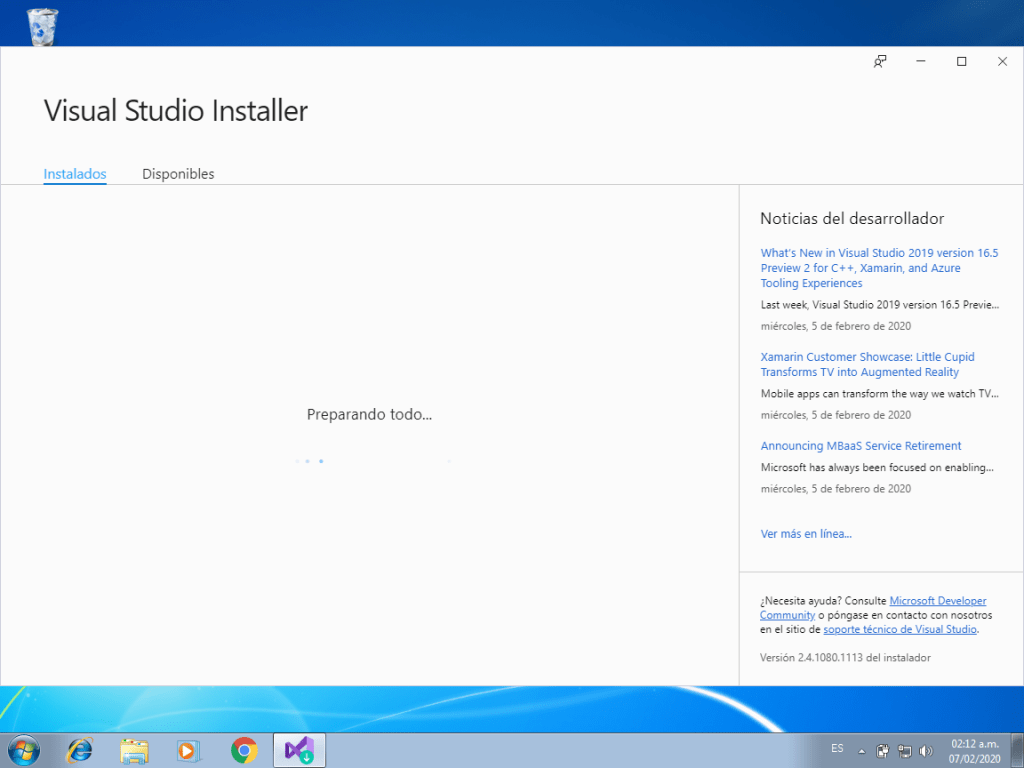The image size is (1024, 768).
Task: Launch Google Chrome from the taskbar
Action: [243, 749]
